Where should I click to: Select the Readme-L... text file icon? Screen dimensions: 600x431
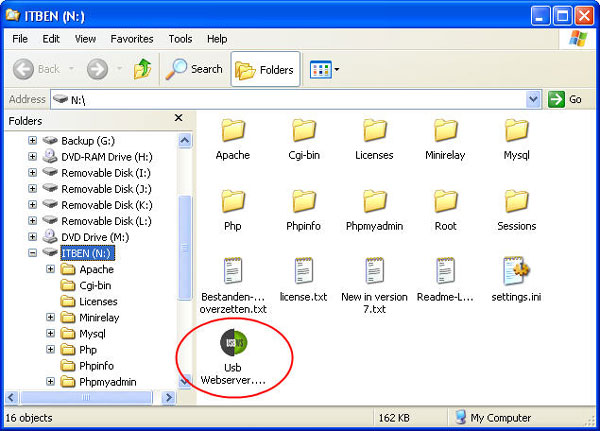click(x=446, y=271)
